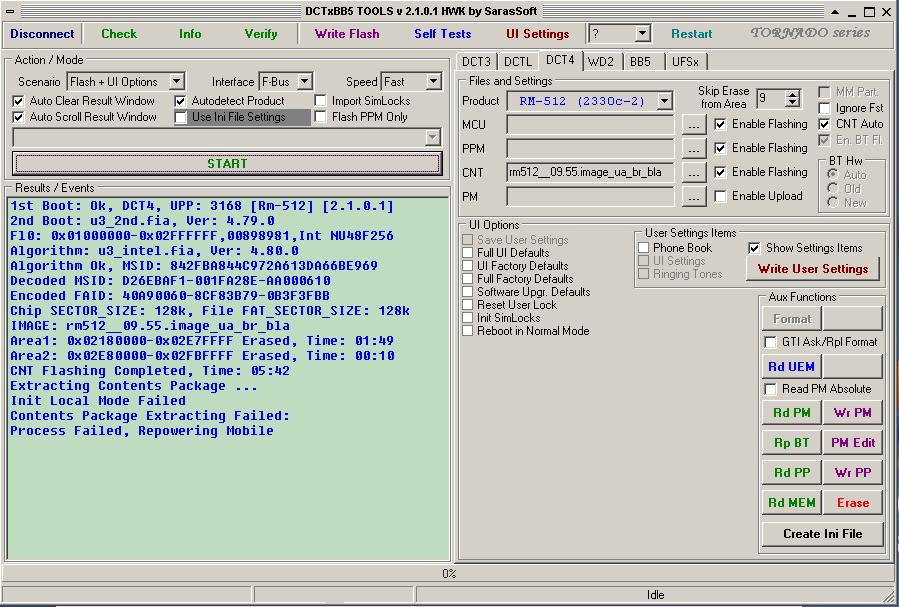Viewport: 899px width, 607px height.
Task: Enable Init SimLocks checkbox
Action: pyautogui.click(x=468, y=318)
